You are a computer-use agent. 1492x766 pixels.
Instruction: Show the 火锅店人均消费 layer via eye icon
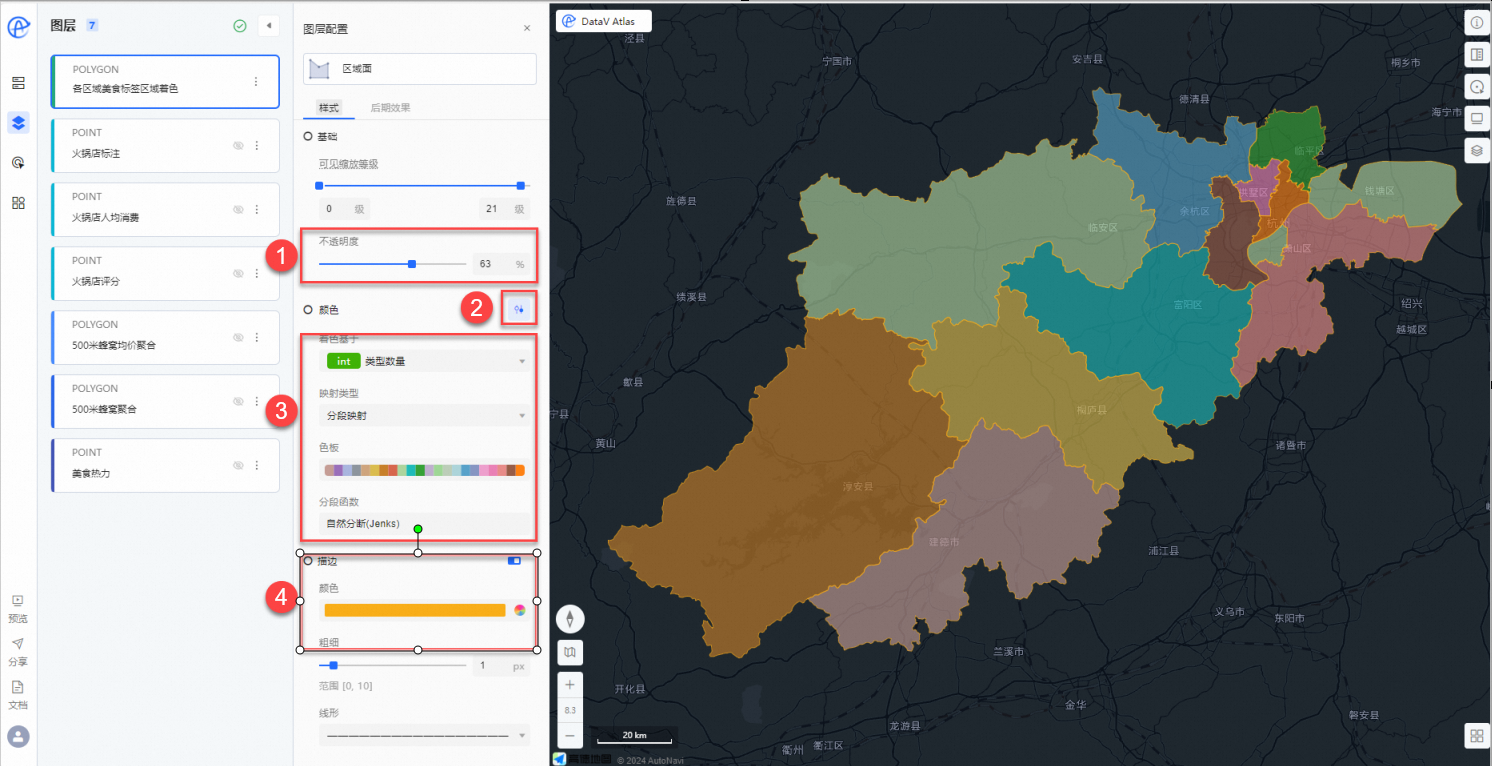(x=238, y=209)
